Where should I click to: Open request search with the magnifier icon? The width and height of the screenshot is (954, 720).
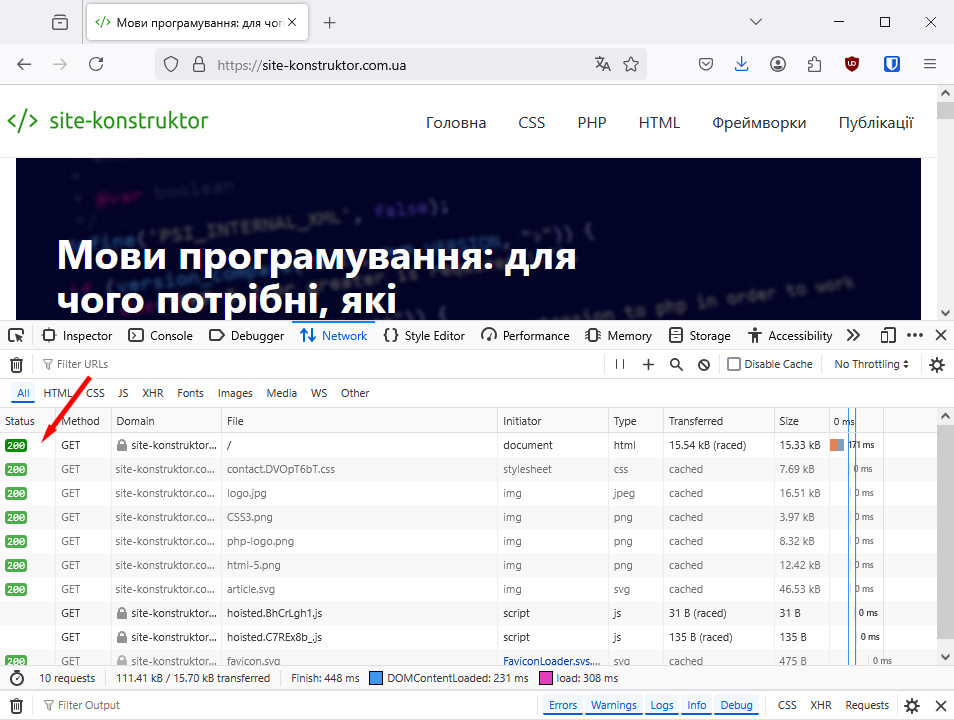[x=675, y=363]
